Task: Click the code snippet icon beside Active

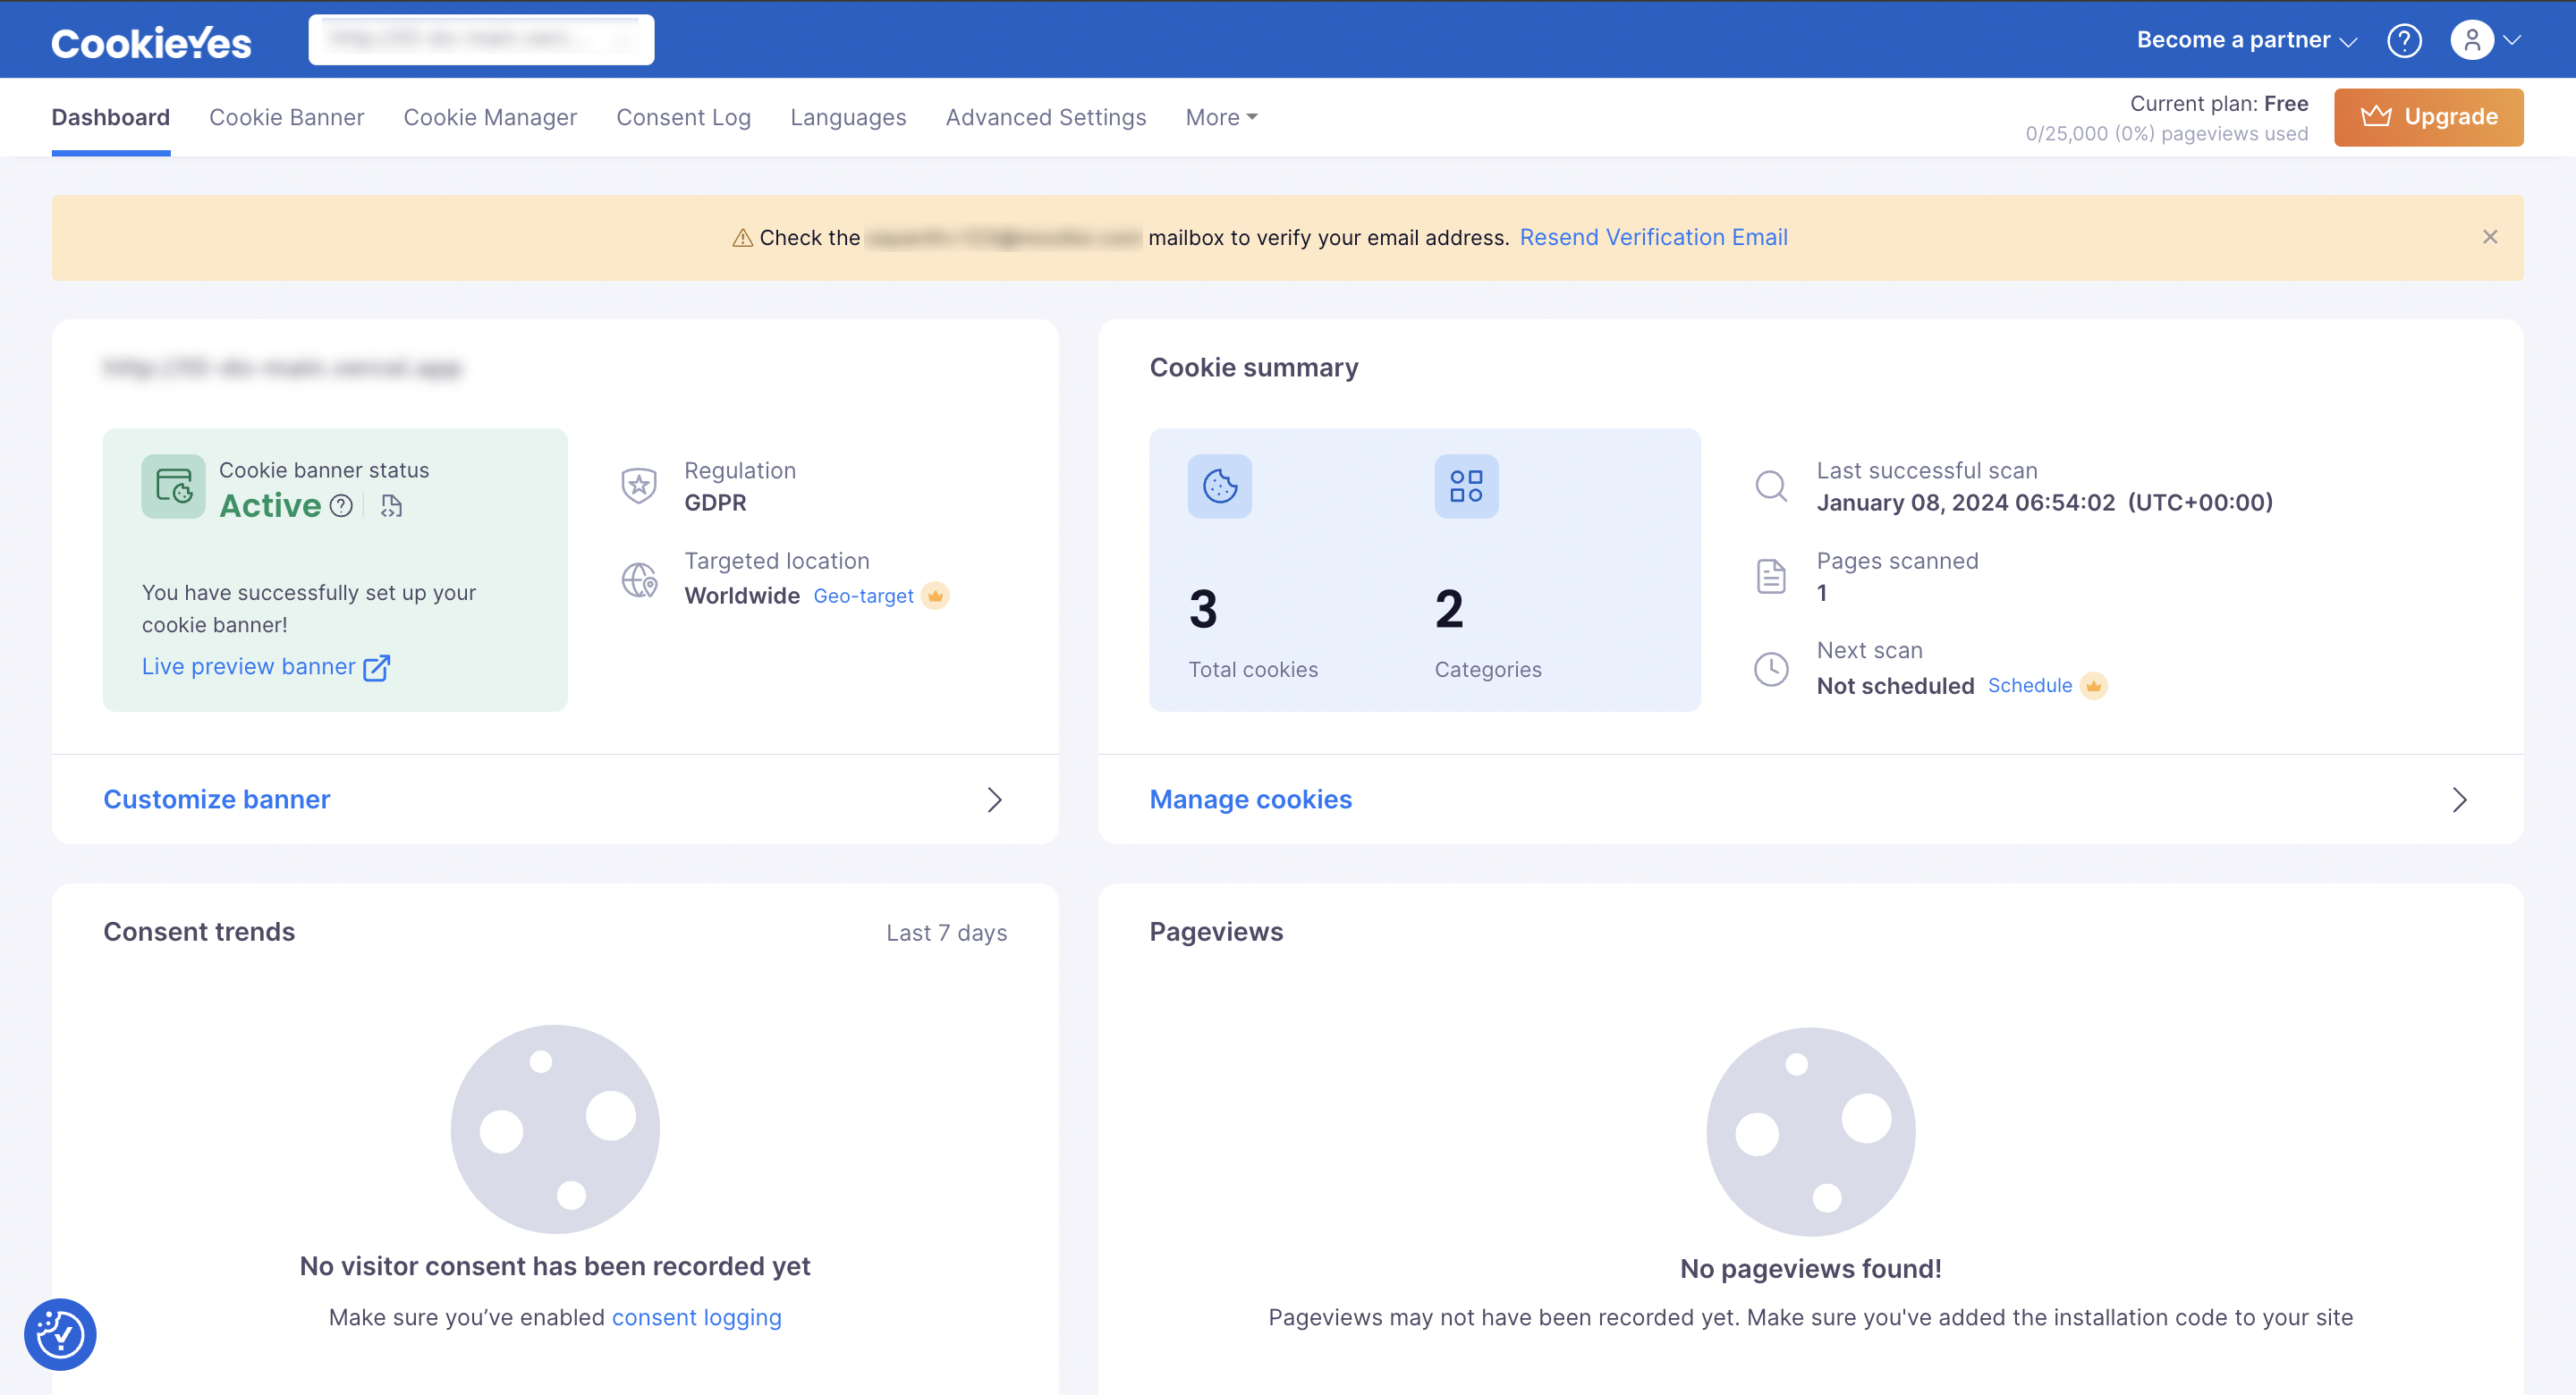Action: (392, 506)
